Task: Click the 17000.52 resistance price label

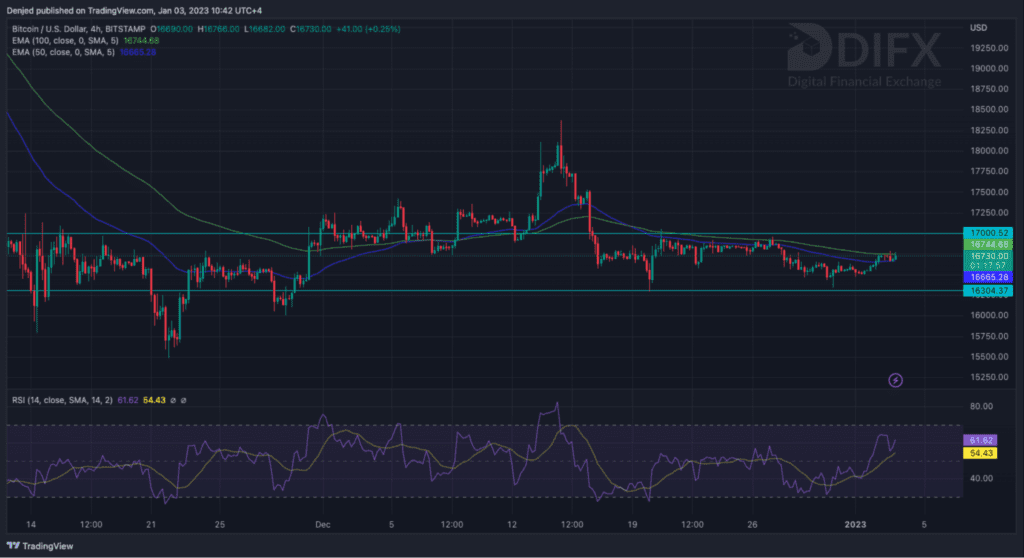Action: [x=987, y=232]
